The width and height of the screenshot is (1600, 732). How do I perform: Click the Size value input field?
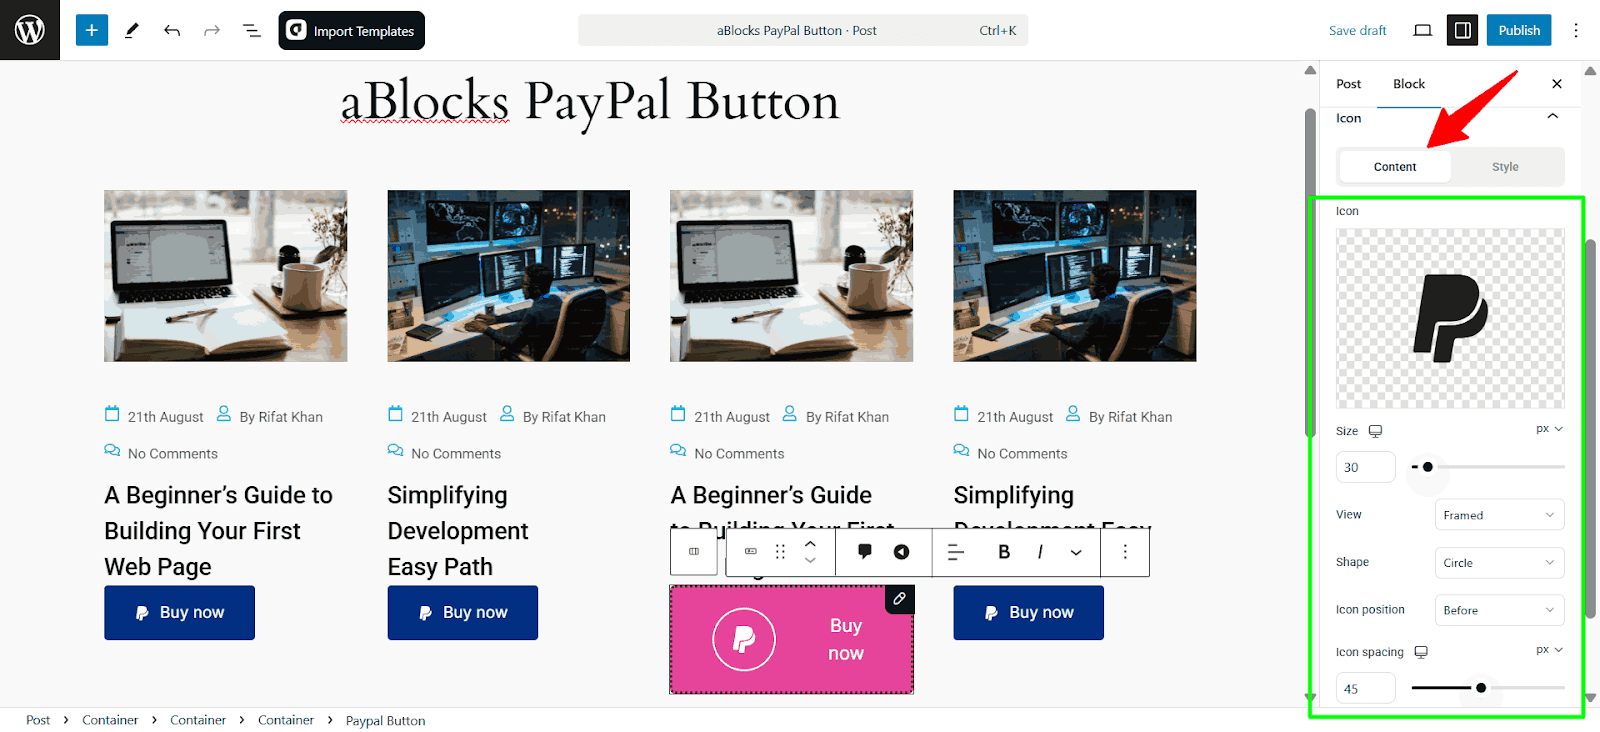[x=1365, y=467]
